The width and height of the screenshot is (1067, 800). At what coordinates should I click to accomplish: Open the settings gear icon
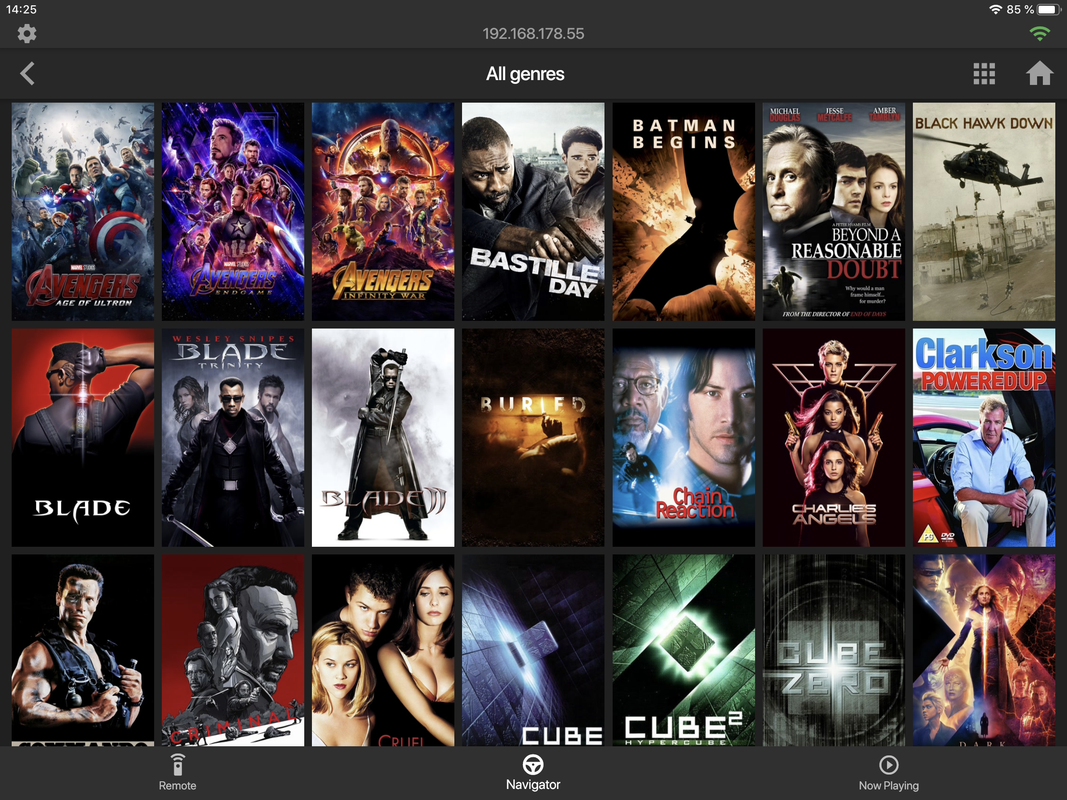[27, 33]
